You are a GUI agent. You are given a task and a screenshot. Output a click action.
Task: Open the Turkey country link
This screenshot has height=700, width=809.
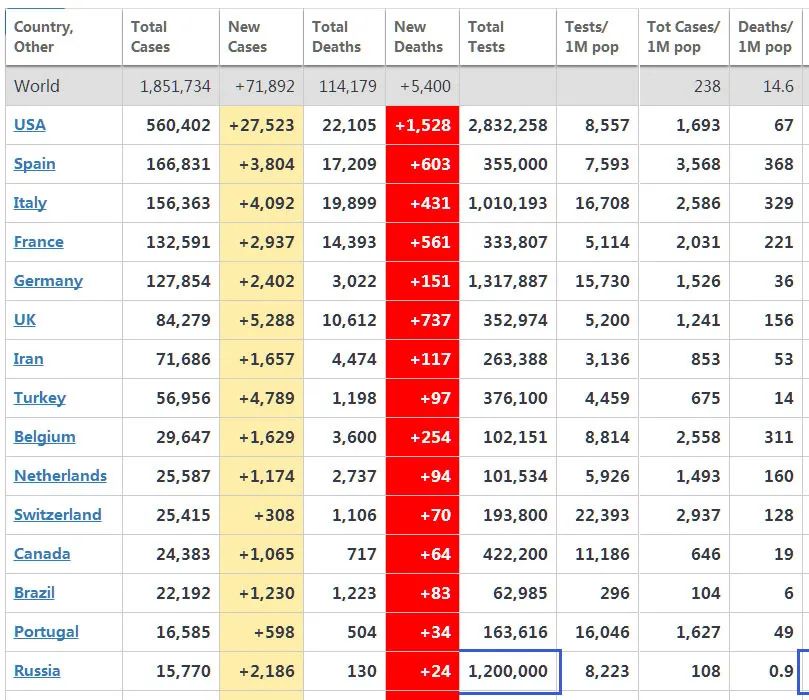[40, 398]
